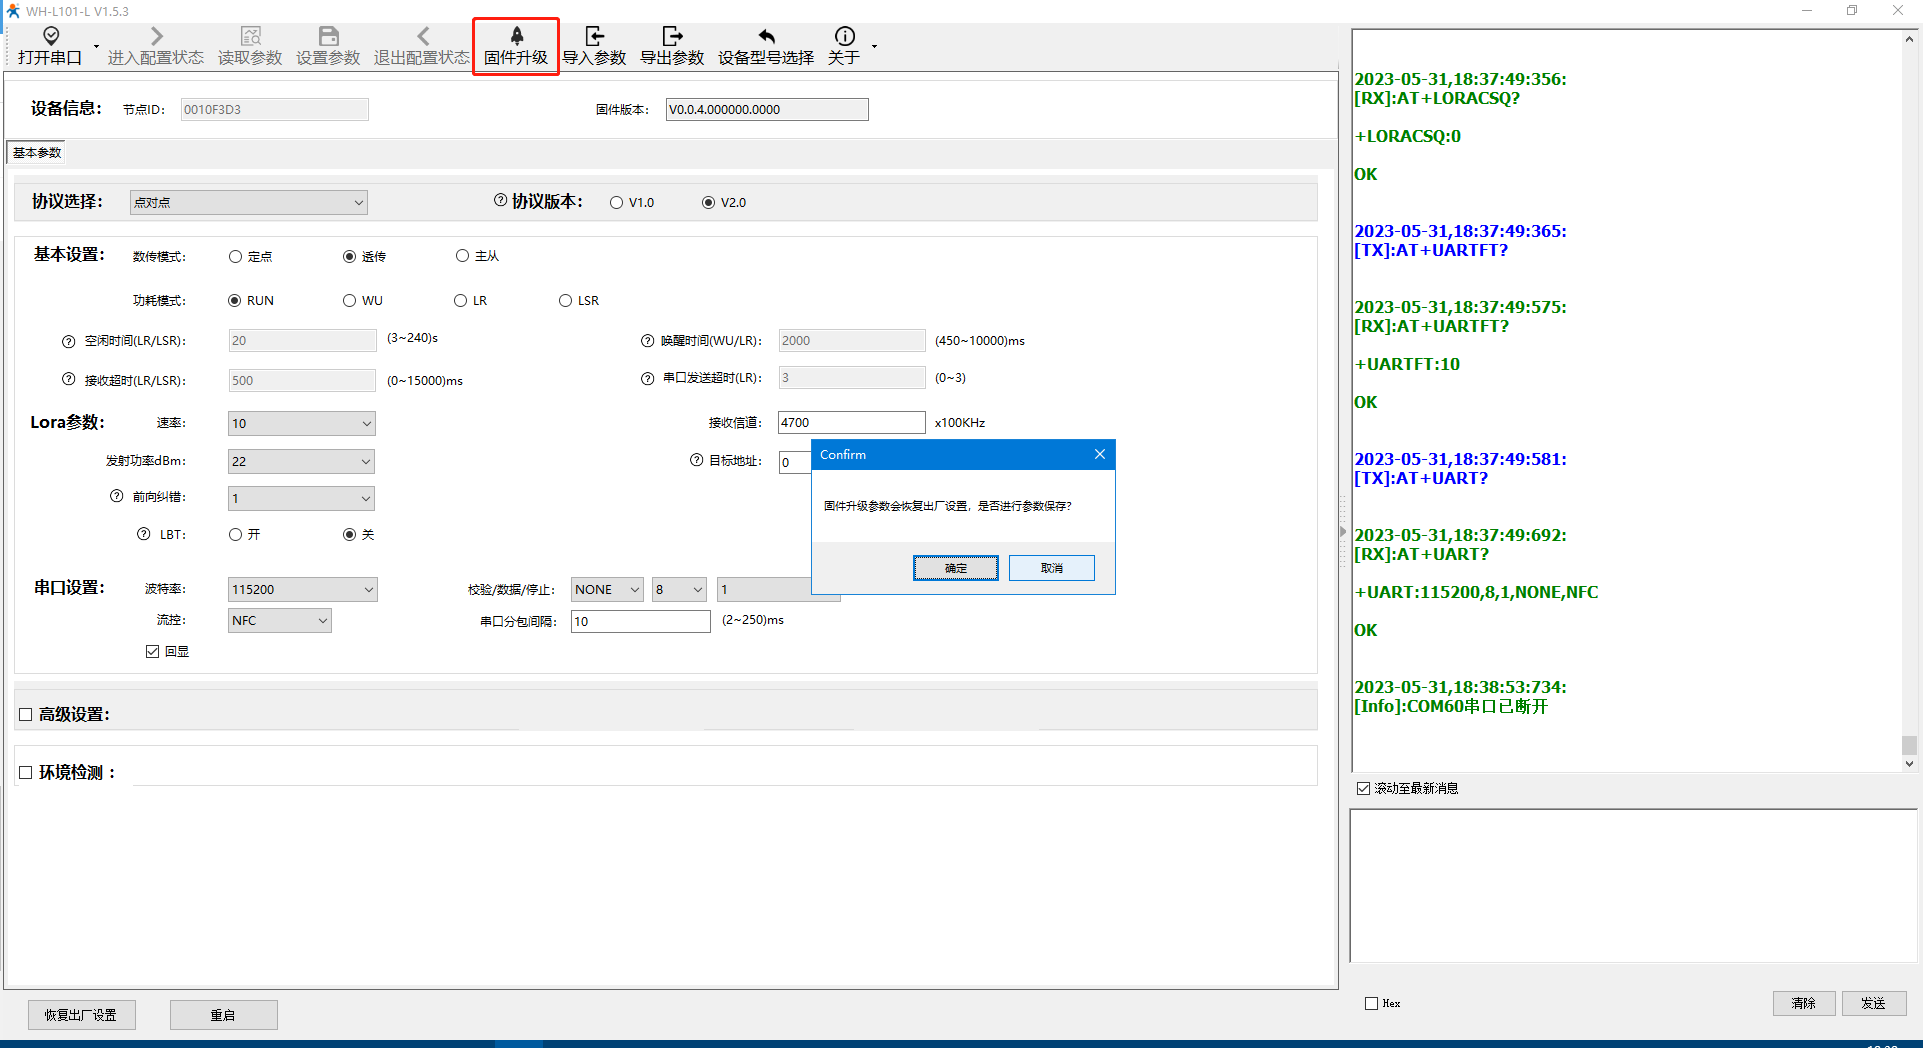The image size is (1923, 1048).
Task: Click the 打开串口 open serial port icon
Action: (50, 37)
